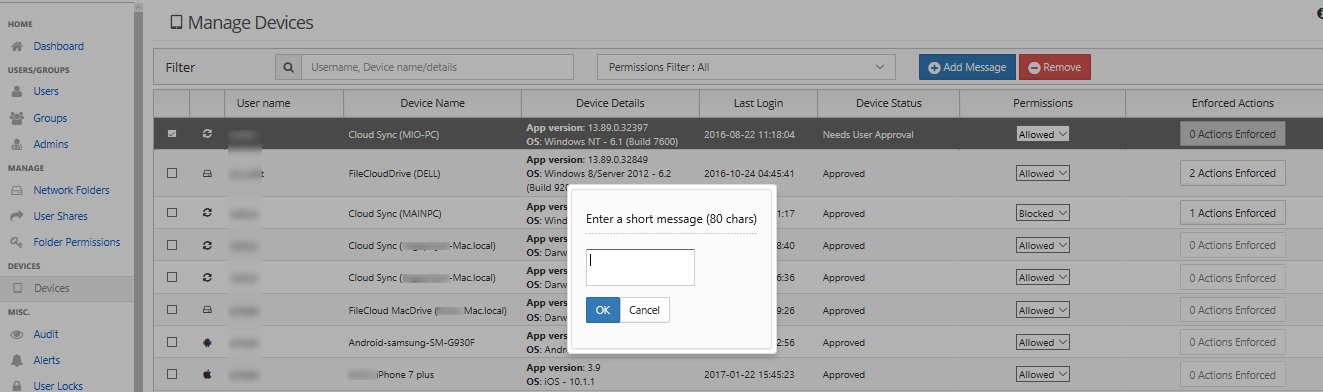Select Devices in sidebar
Image resolution: width=1323 pixels, height=392 pixels.
(x=52, y=288)
